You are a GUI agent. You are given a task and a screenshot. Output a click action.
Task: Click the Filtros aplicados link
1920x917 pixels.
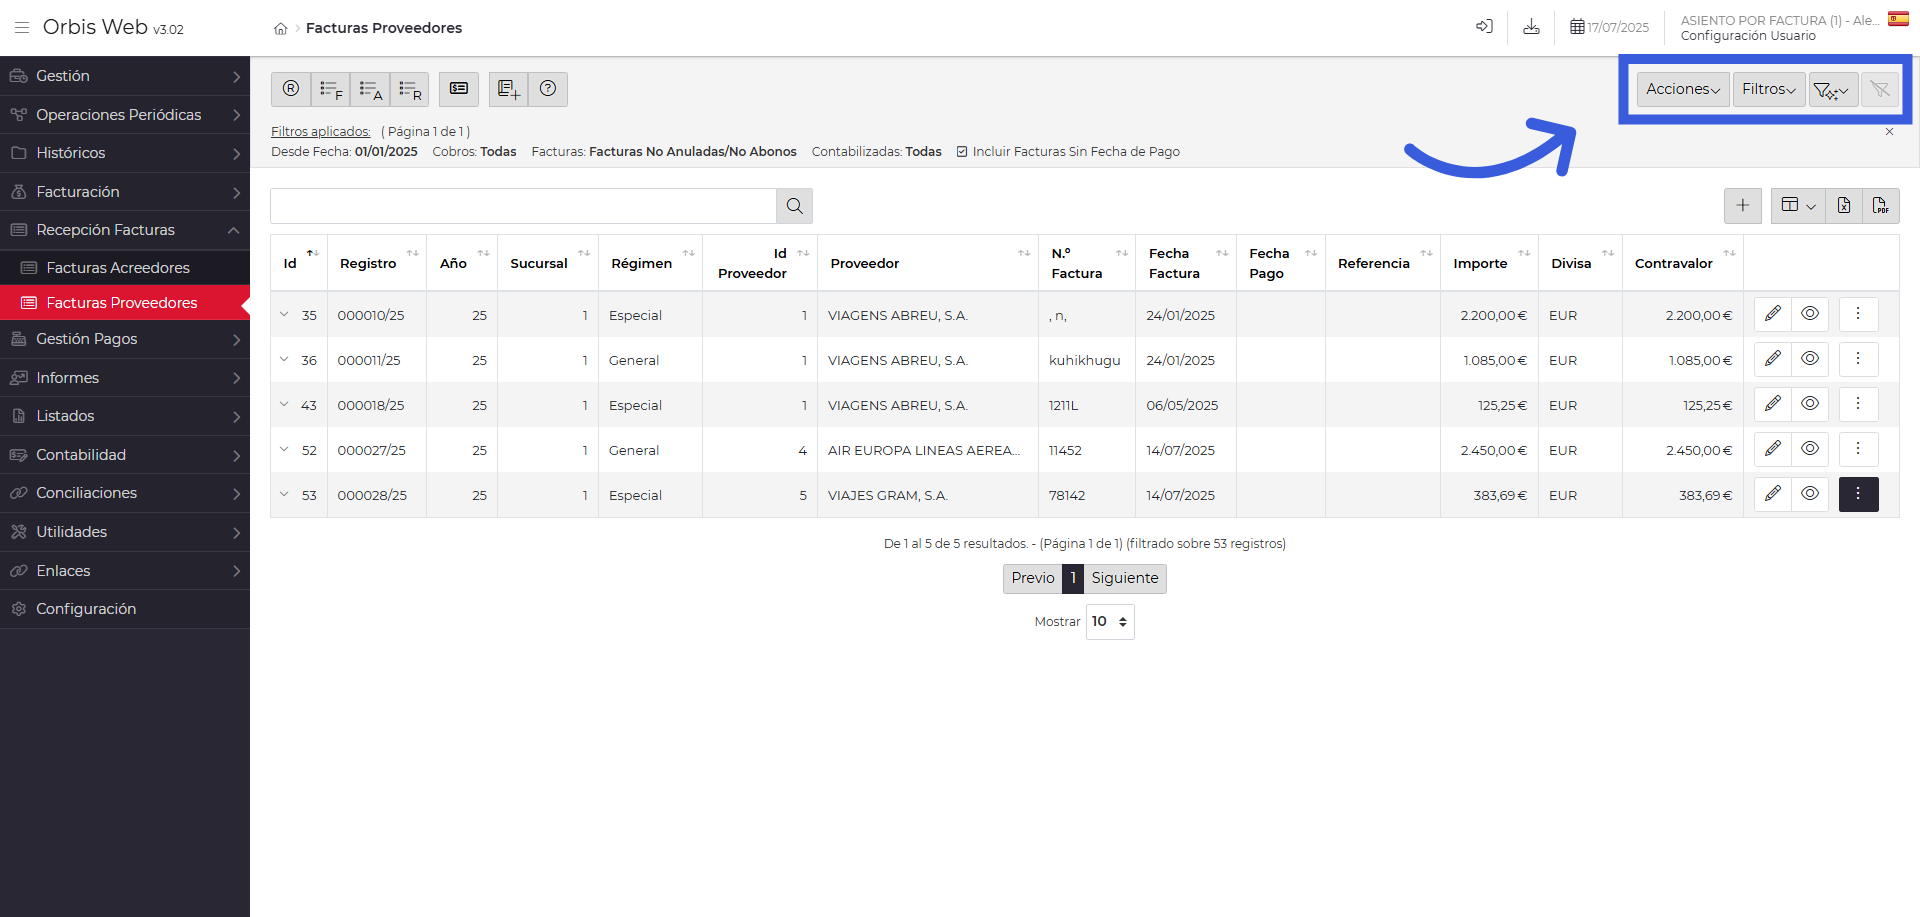pyautogui.click(x=320, y=132)
